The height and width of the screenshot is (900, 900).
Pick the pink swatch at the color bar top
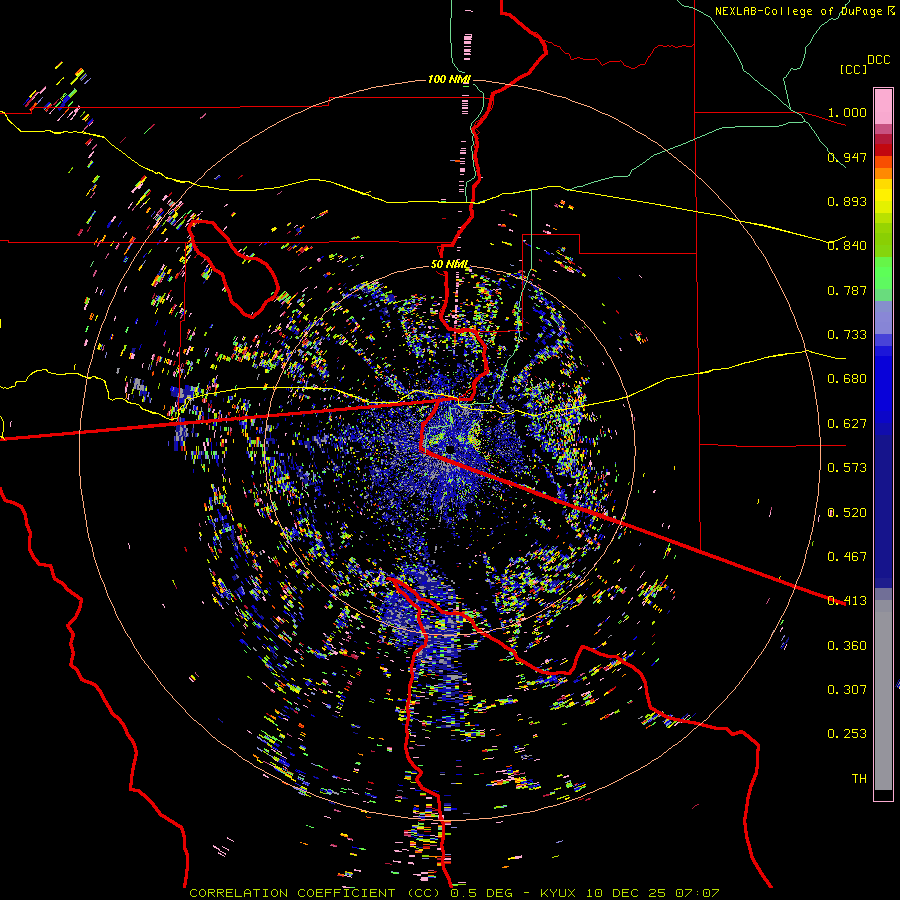tap(883, 106)
